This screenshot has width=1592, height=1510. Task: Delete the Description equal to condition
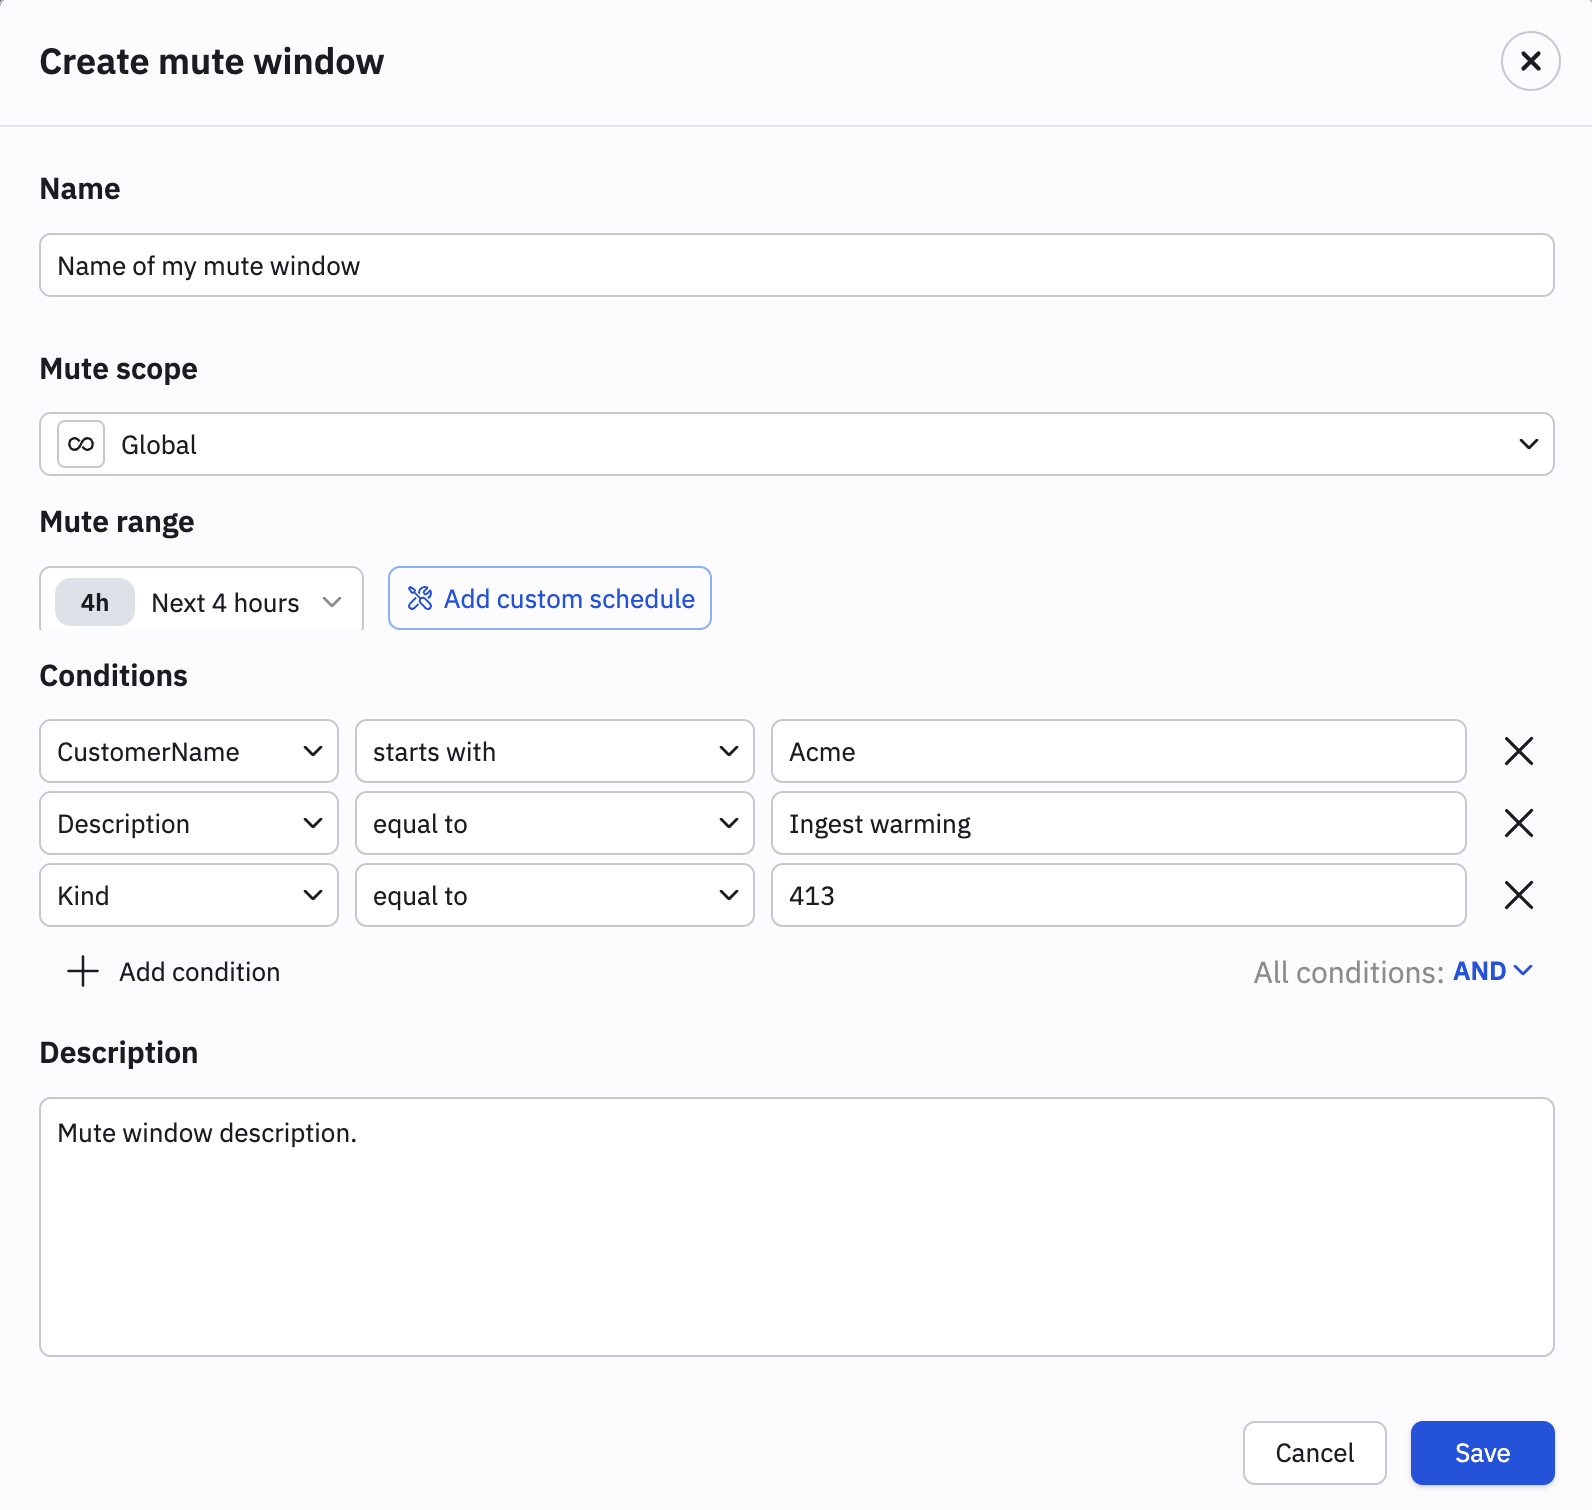click(x=1518, y=823)
